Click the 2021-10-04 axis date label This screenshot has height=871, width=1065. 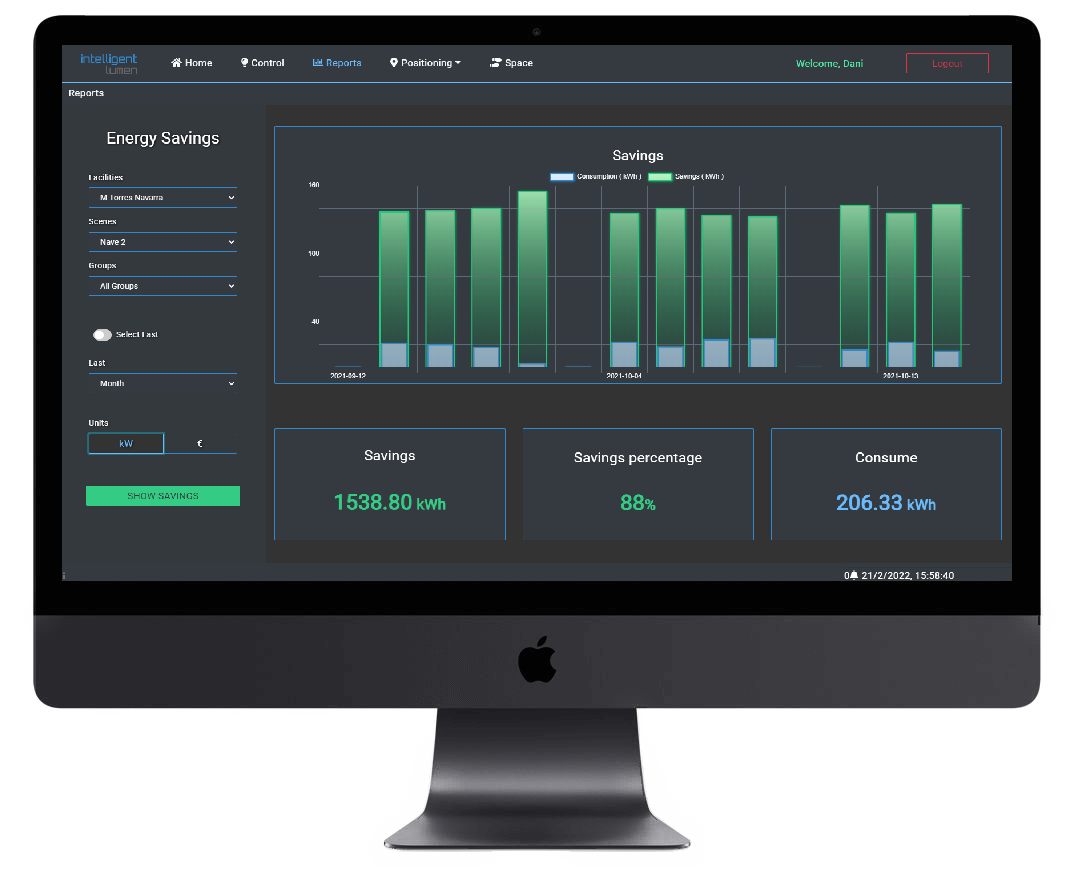tap(624, 375)
